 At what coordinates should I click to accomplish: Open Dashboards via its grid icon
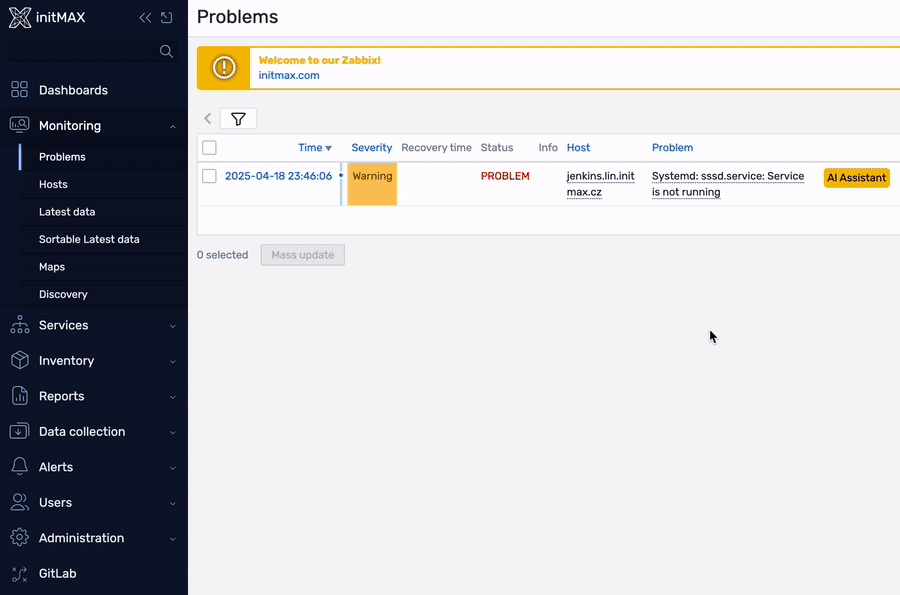(x=19, y=90)
